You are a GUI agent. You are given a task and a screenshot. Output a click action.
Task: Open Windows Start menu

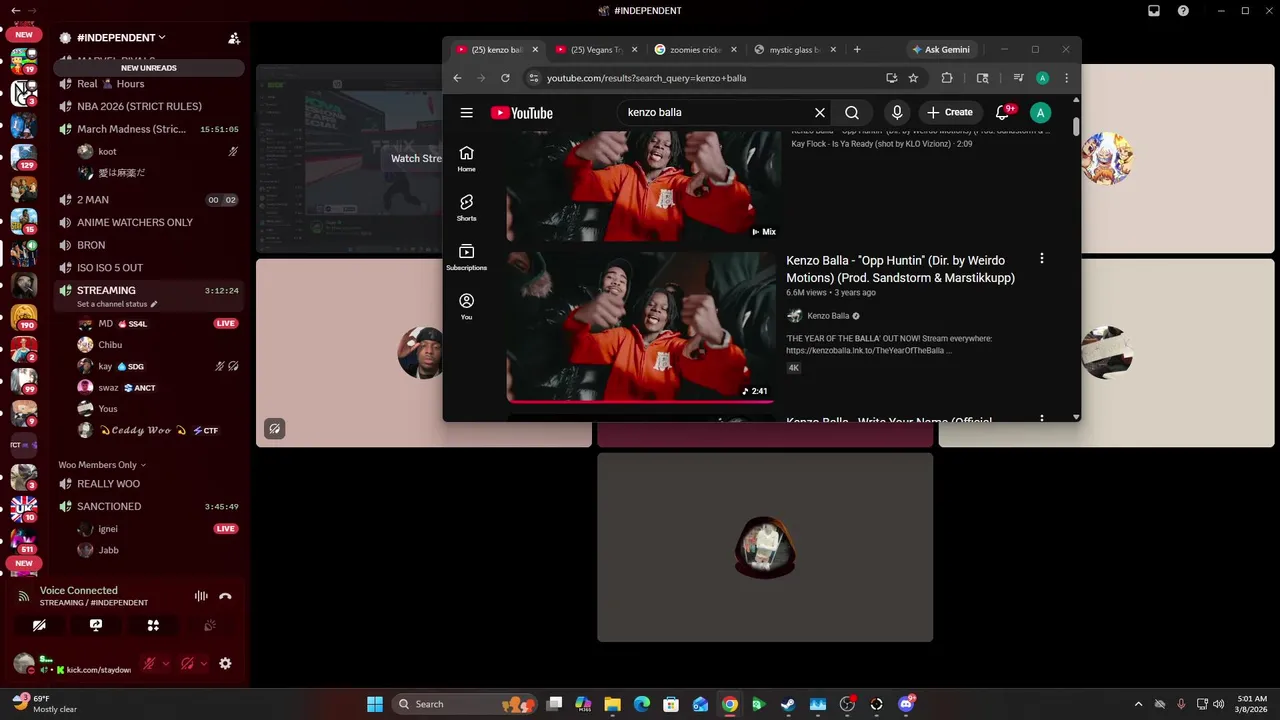click(375, 704)
